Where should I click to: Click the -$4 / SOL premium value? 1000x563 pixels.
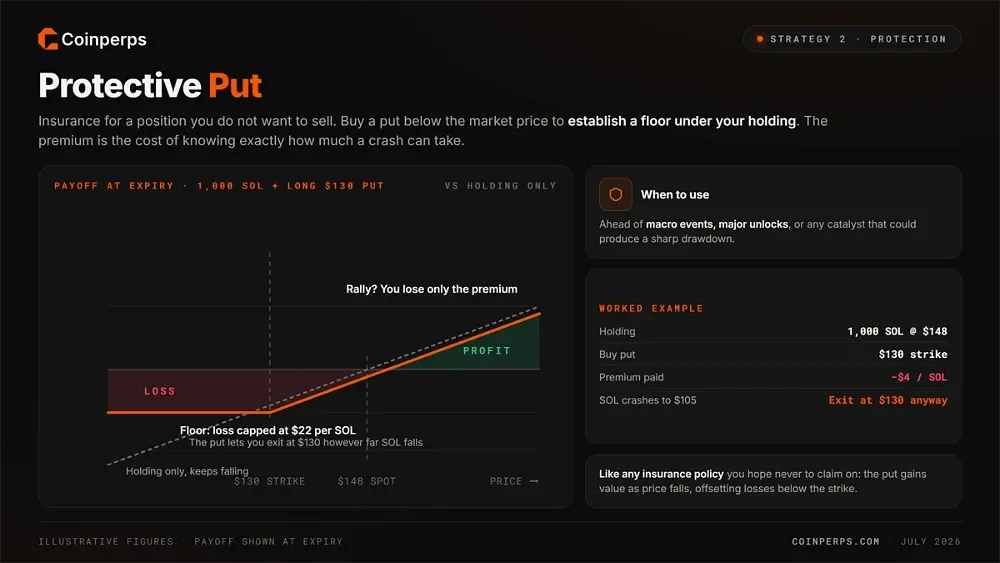[x=919, y=377]
